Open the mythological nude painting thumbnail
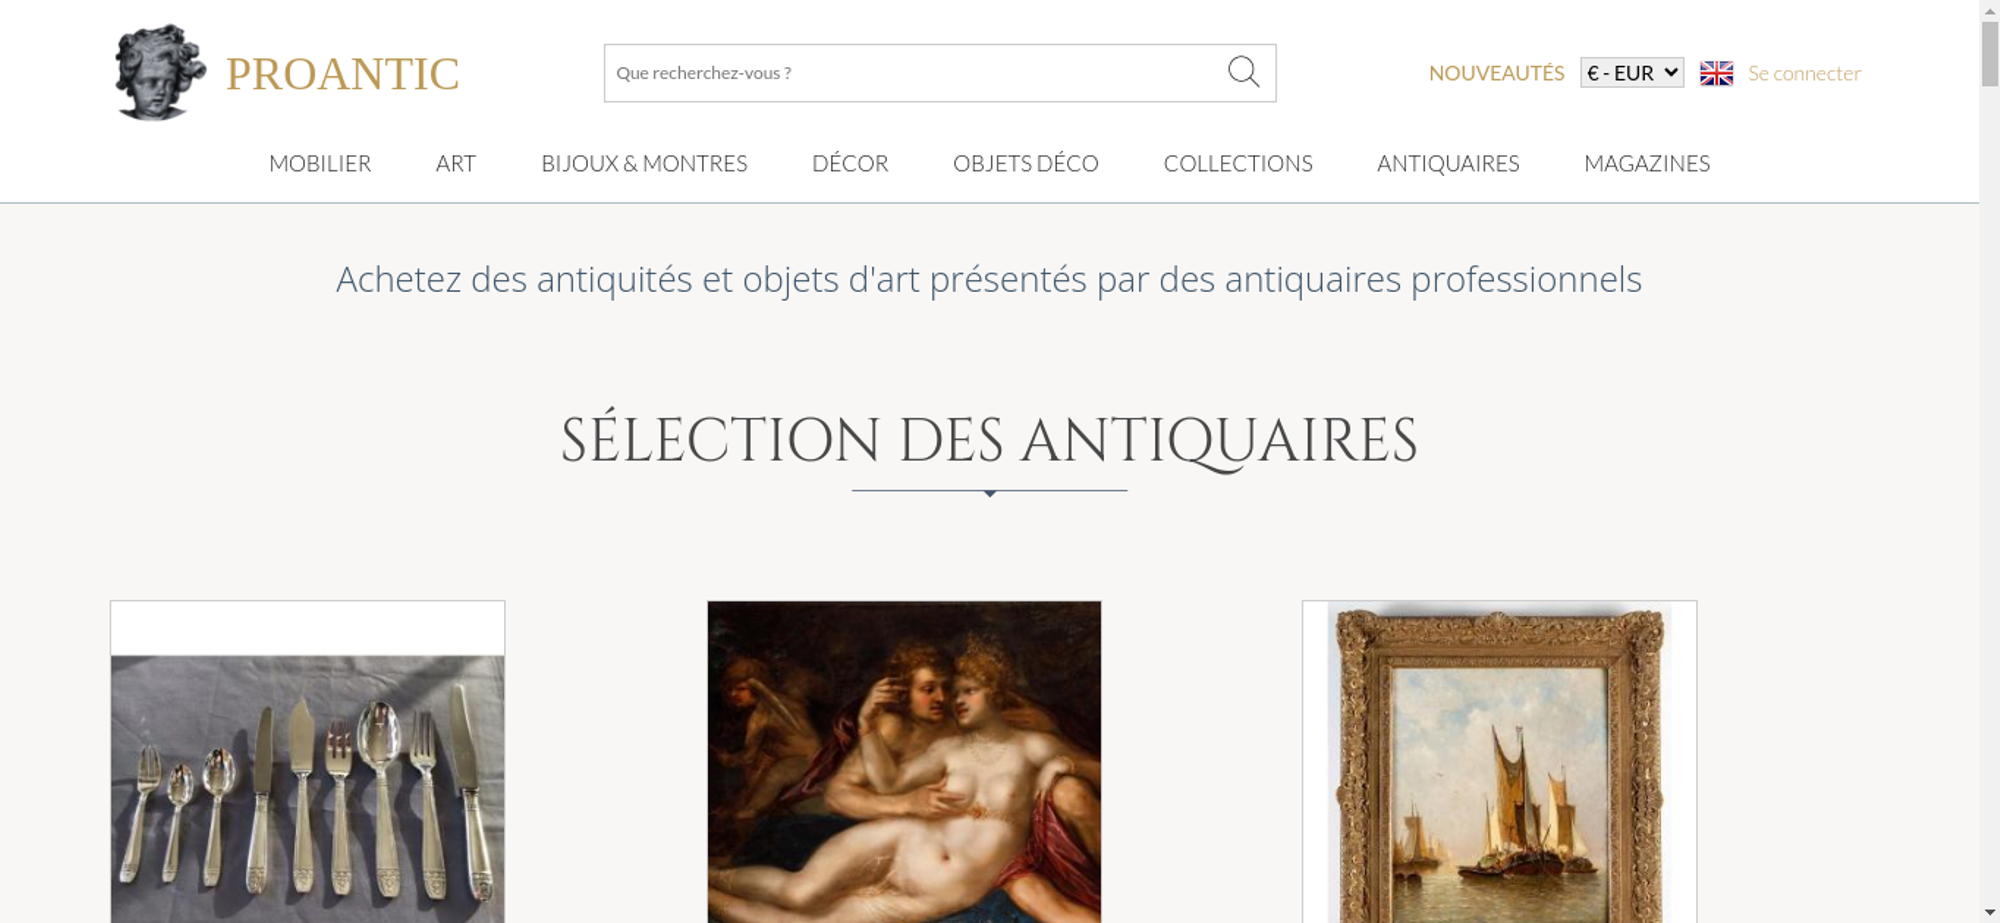This screenshot has height=923, width=2000. (x=904, y=762)
